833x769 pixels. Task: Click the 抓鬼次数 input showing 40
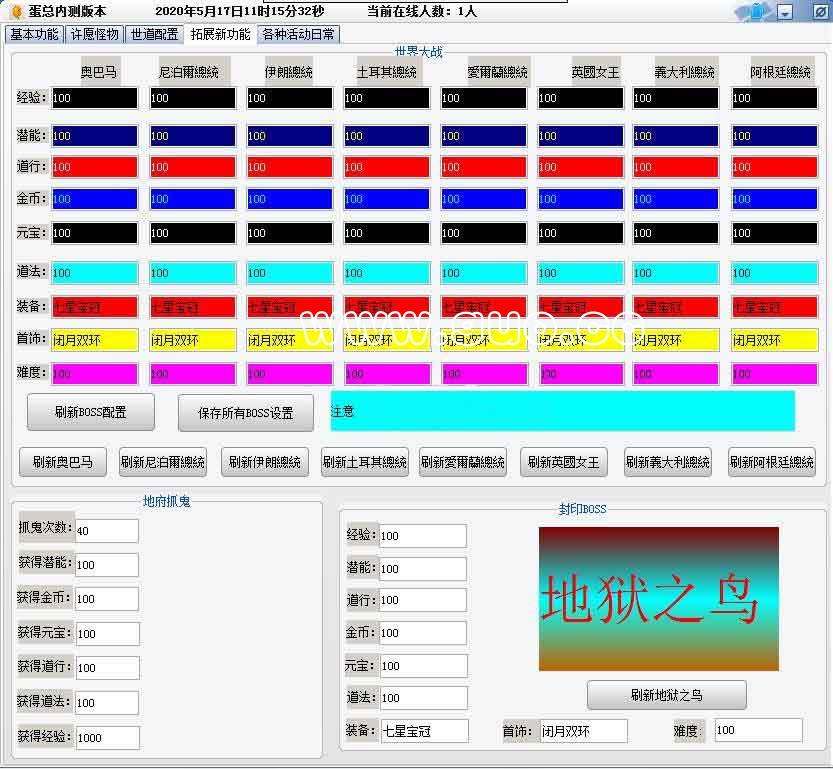(x=107, y=531)
